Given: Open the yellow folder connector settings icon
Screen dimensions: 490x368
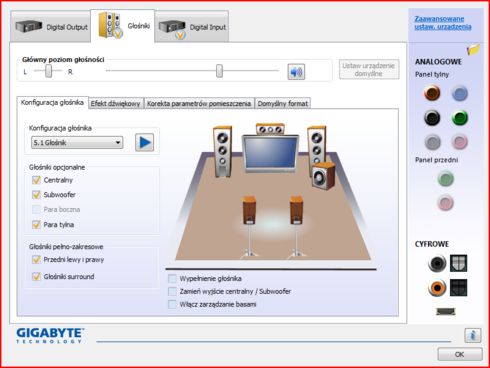Looking at the screenshot, I should [473, 50].
